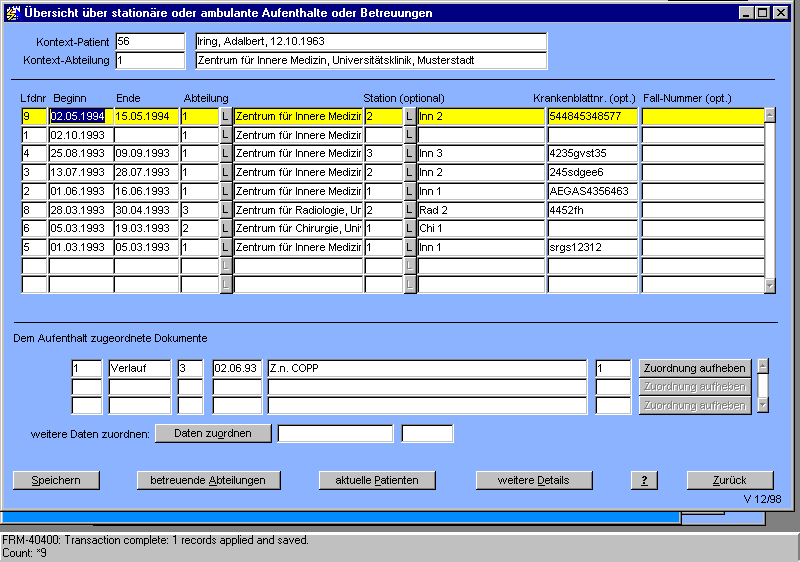Click the window system icon in title bar
This screenshot has width=800, height=562.
pyautogui.click(x=12, y=13)
